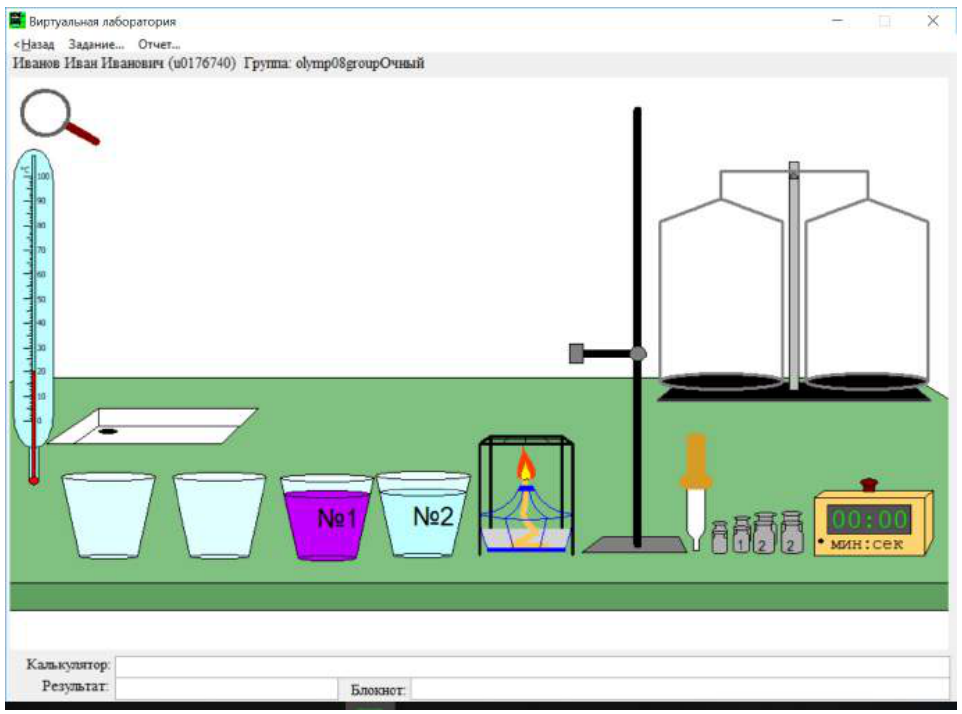Focus the Калькулятор input field
The height and width of the screenshot is (714, 962).
[x=532, y=666]
